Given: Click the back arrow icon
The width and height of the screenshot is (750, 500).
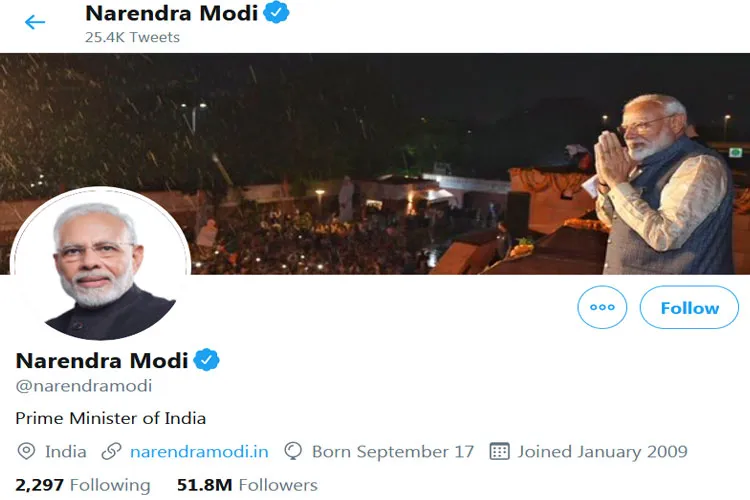Looking at the screenshot, I should (x=35, y=22).
